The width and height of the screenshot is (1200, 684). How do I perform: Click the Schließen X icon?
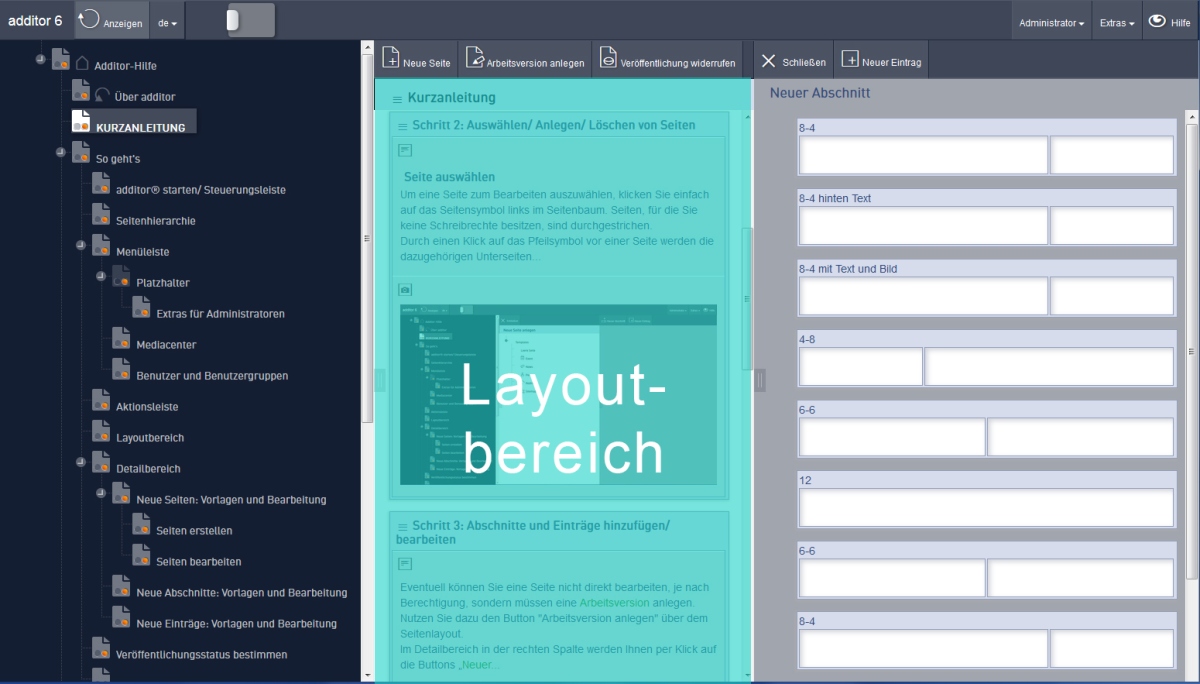coord(768,61)
